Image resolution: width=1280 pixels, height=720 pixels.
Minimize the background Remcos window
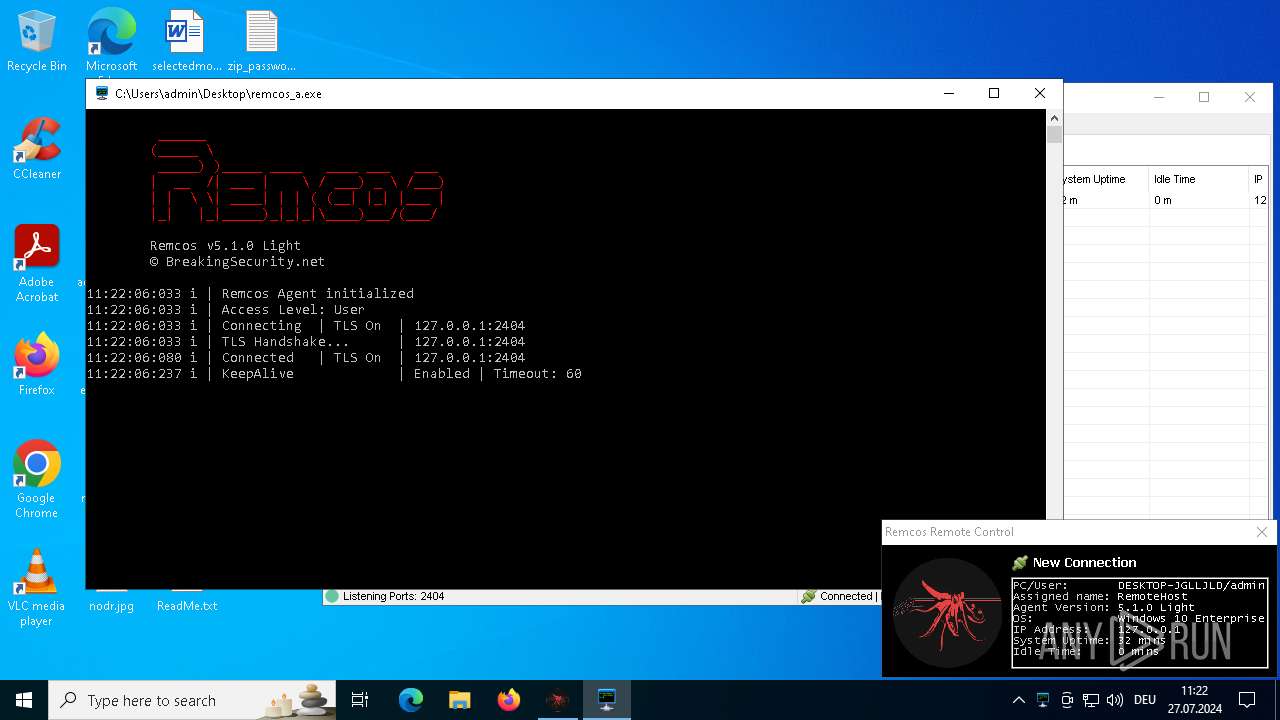(1159, 97)
